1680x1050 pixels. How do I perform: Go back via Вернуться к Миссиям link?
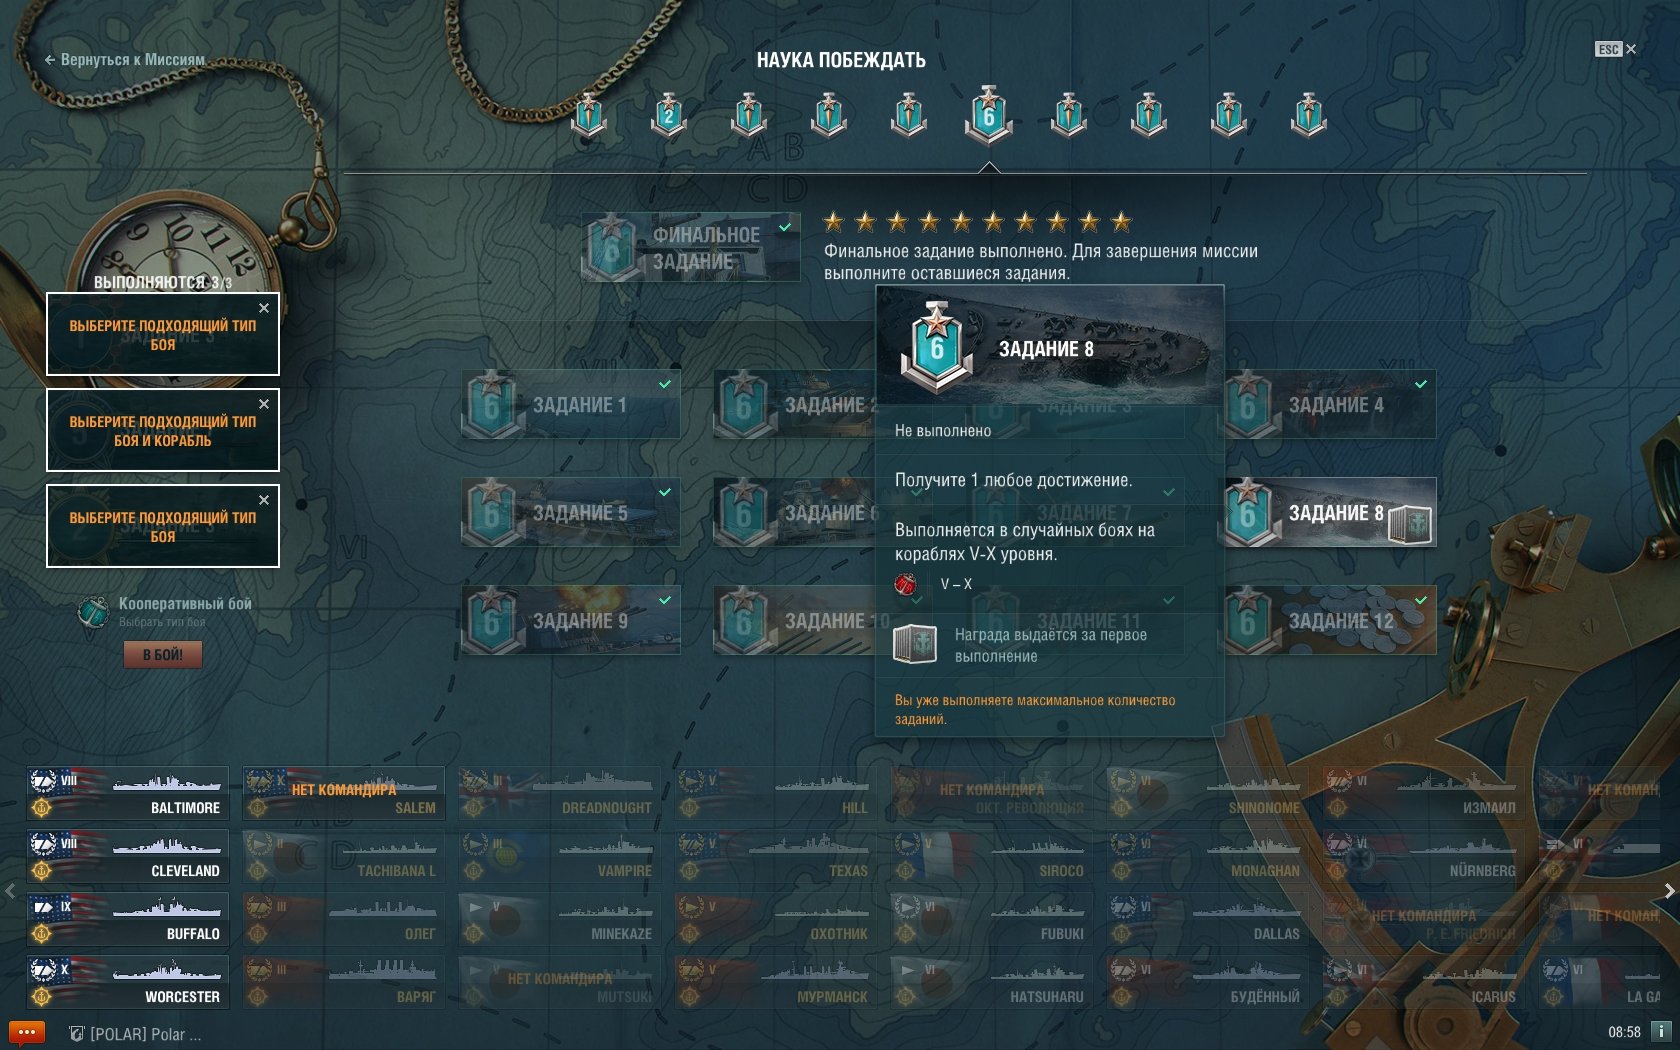tap(125, 60)
